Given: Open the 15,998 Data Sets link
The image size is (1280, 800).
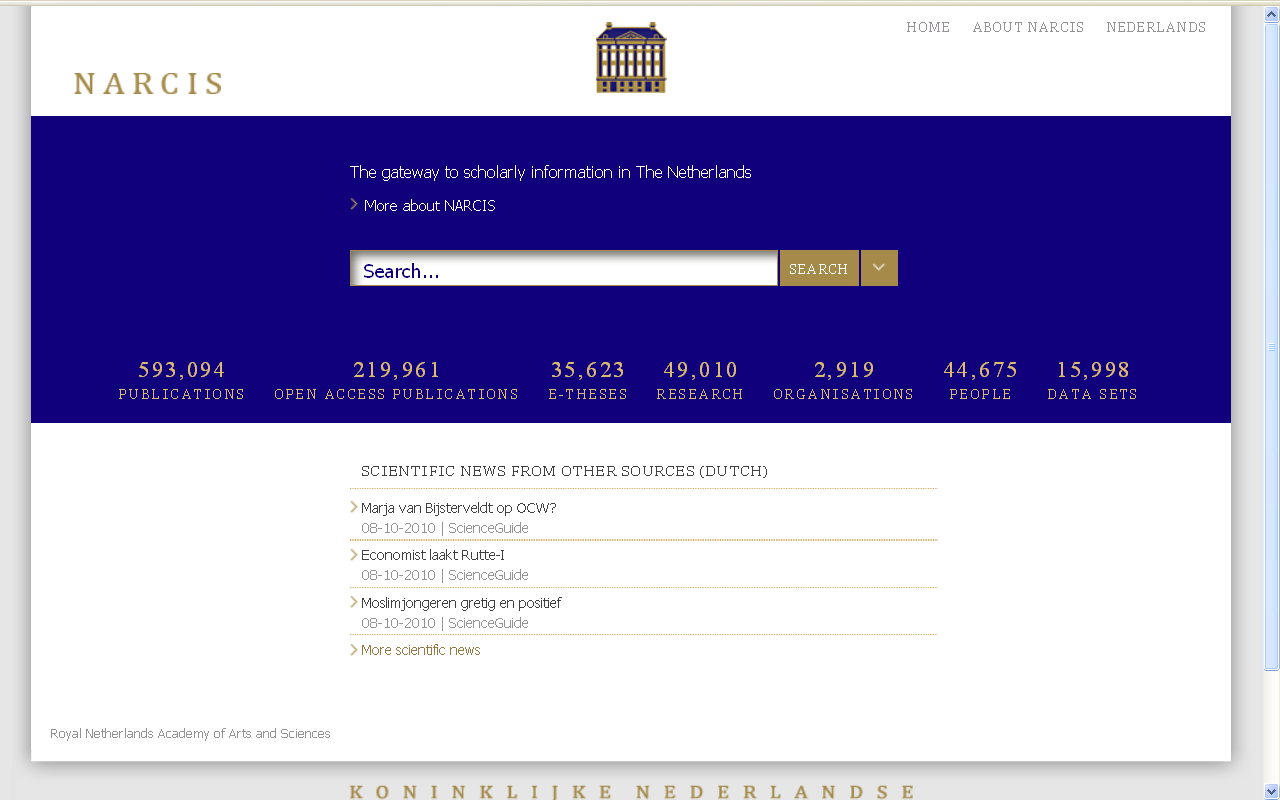Looking at the screenshot, I should [1093, 381].
